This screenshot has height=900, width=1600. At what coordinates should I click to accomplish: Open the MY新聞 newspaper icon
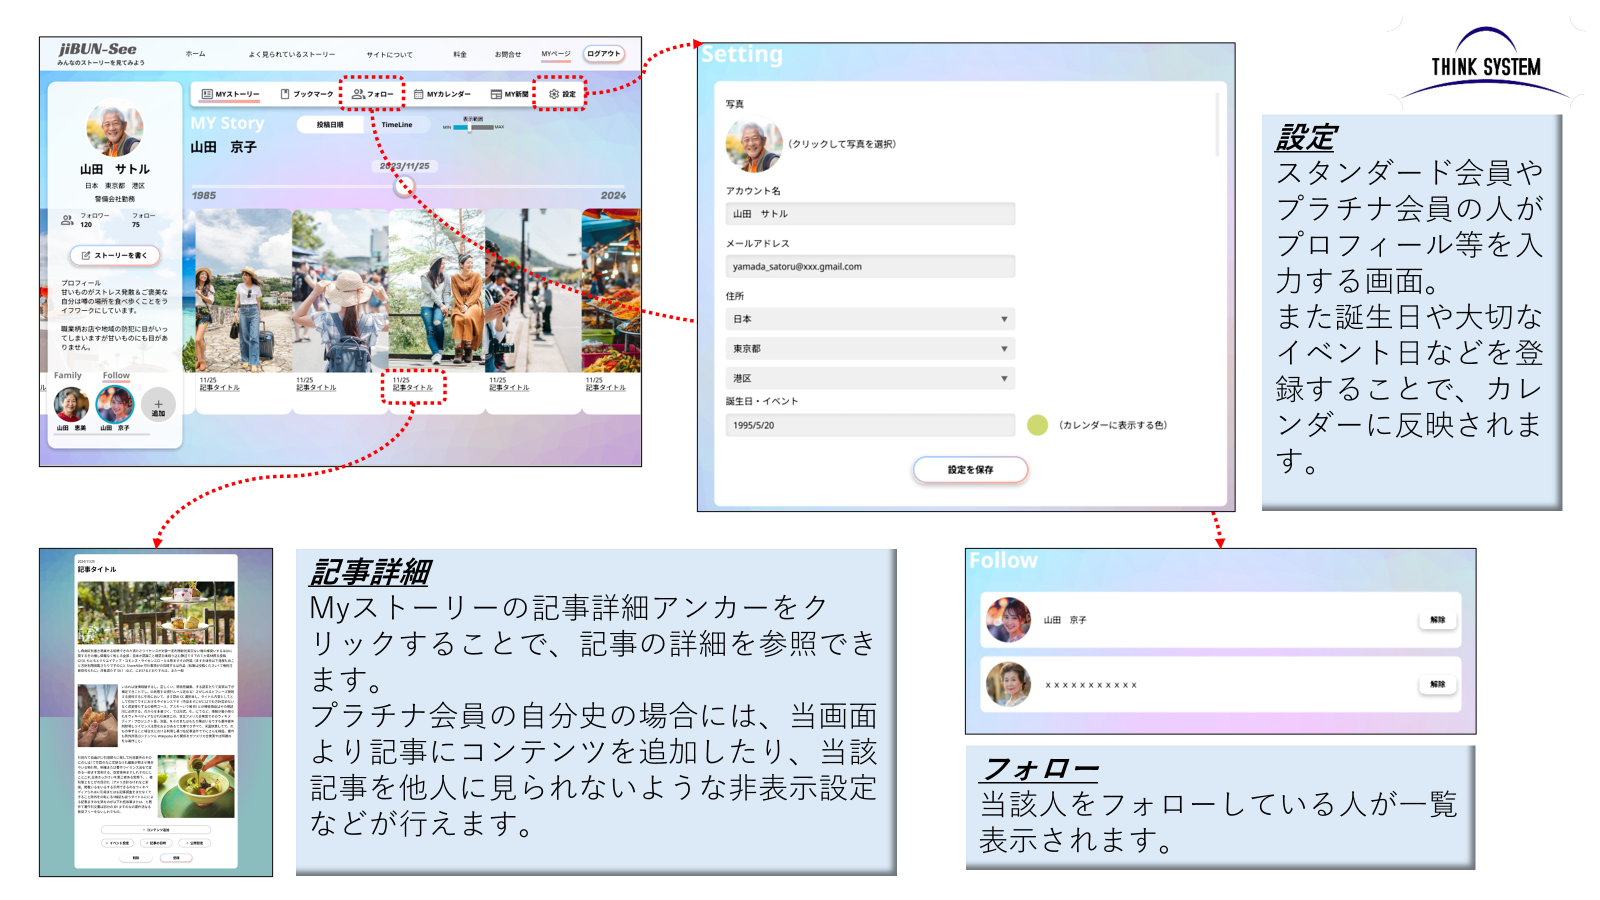coord(496,94)
